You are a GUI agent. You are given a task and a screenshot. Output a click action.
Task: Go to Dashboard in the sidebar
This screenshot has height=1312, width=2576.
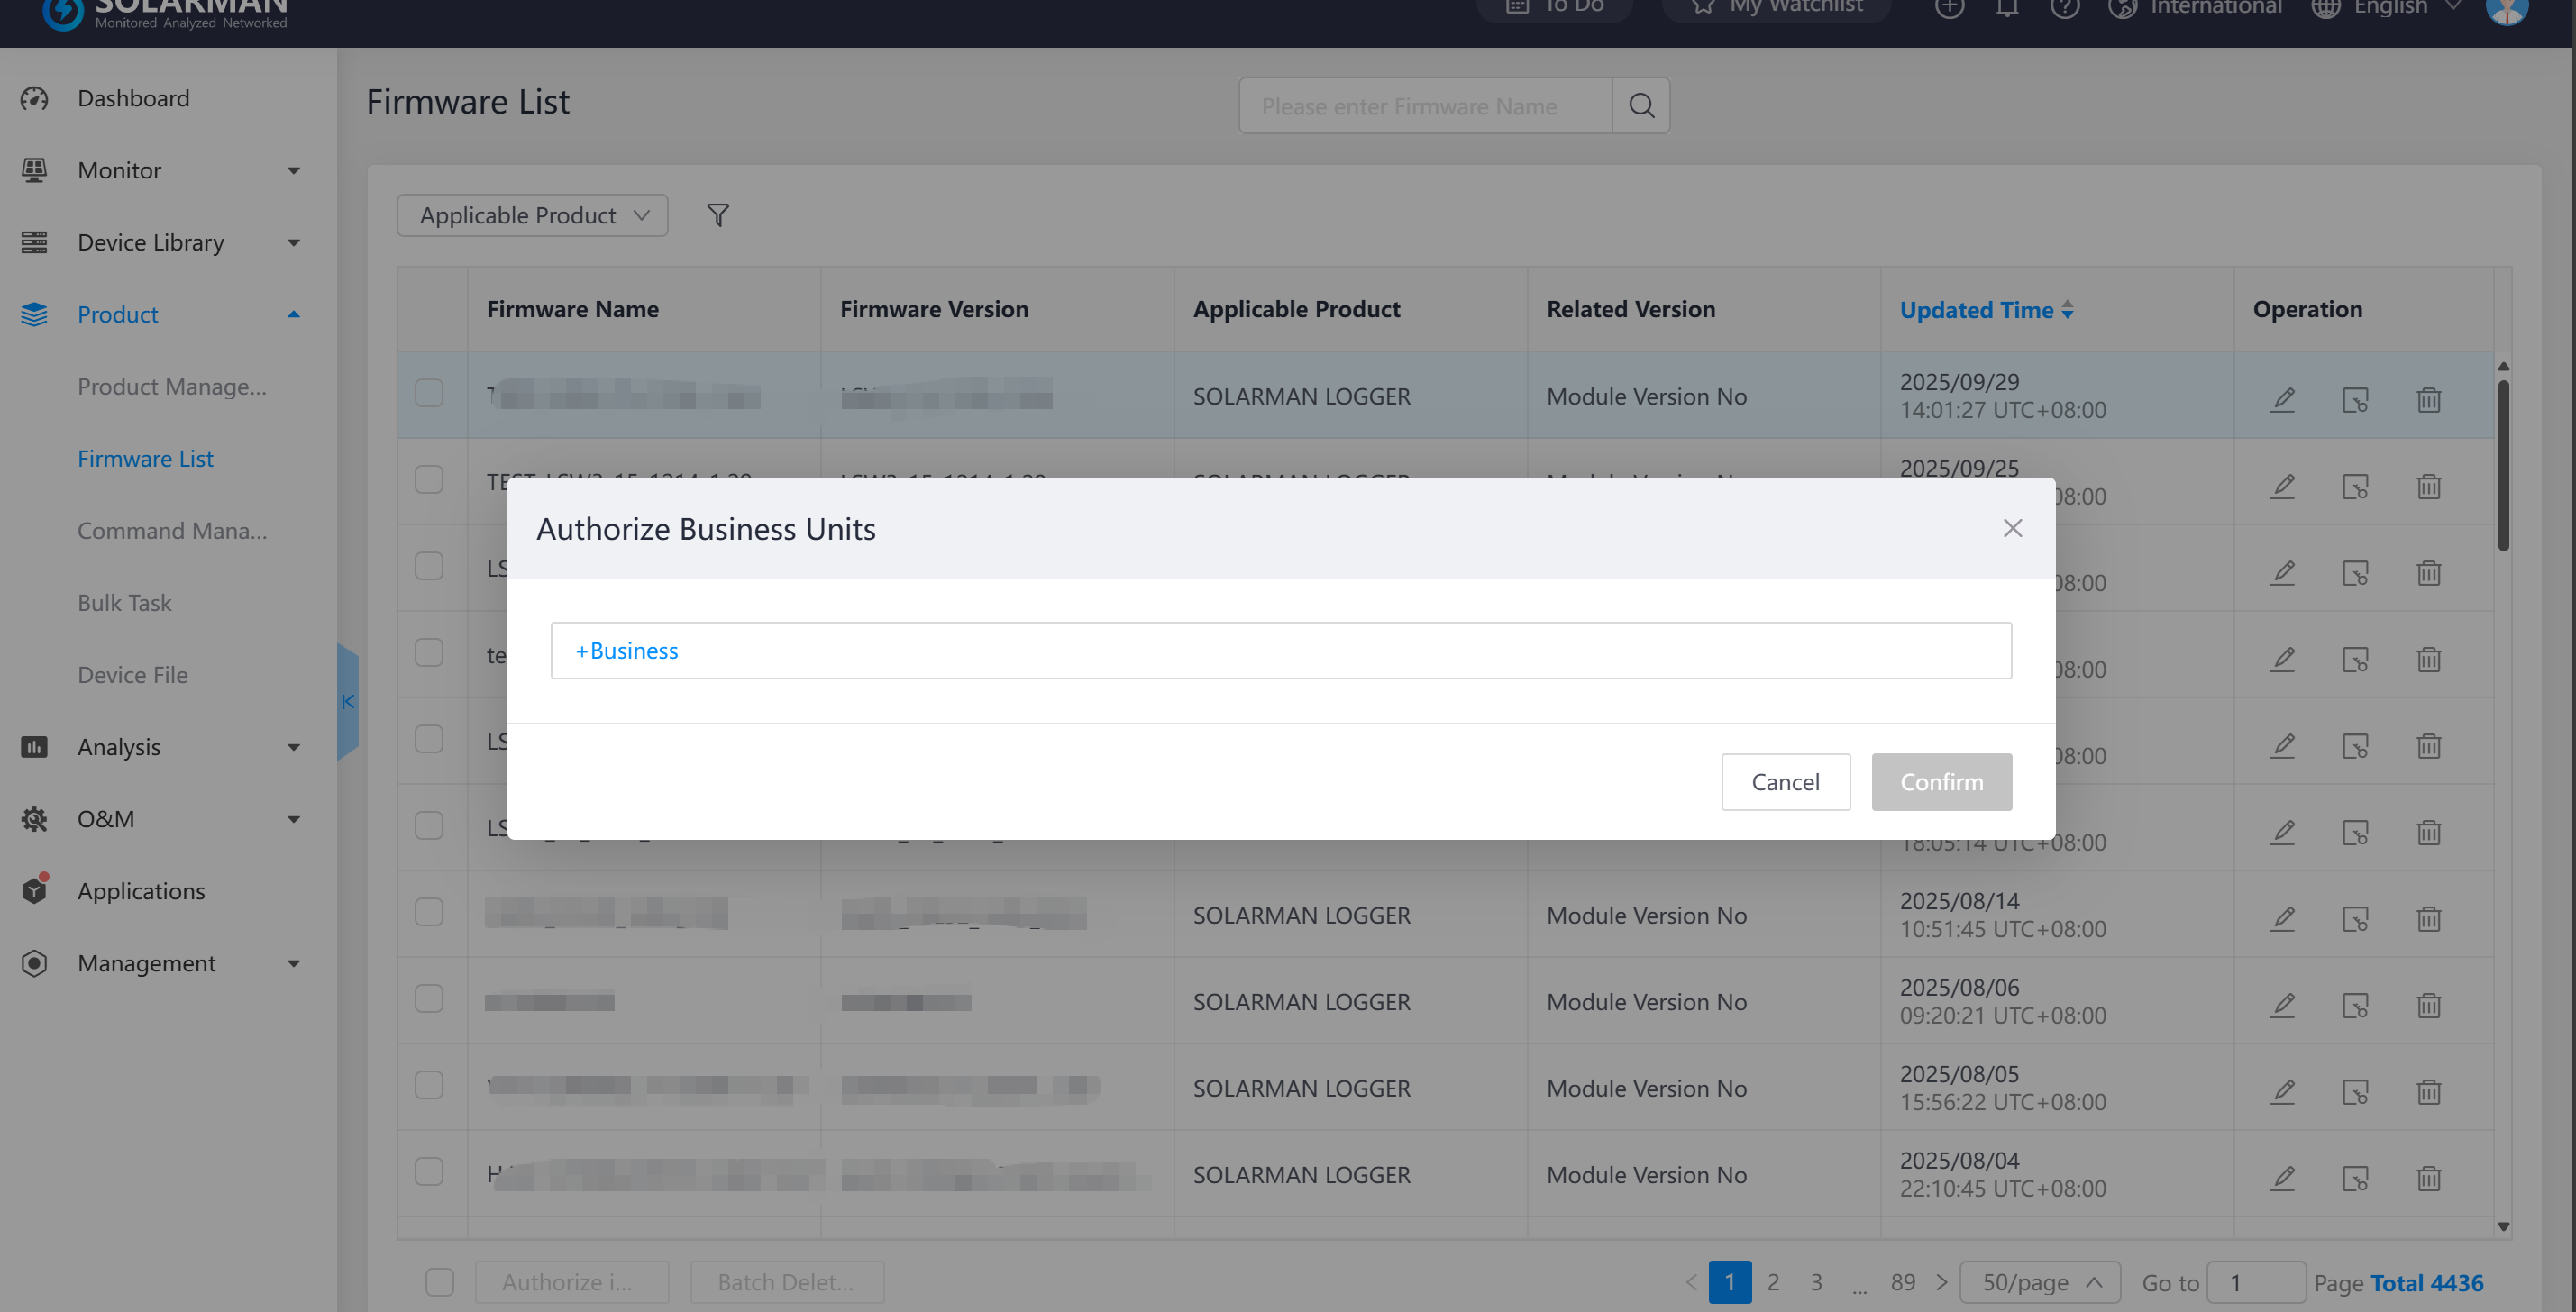[x=133, y=98]
